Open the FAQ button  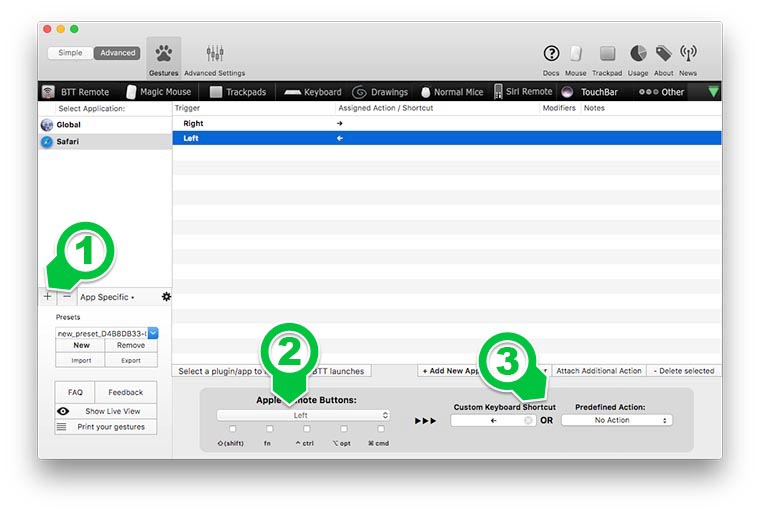click(75, 392)
